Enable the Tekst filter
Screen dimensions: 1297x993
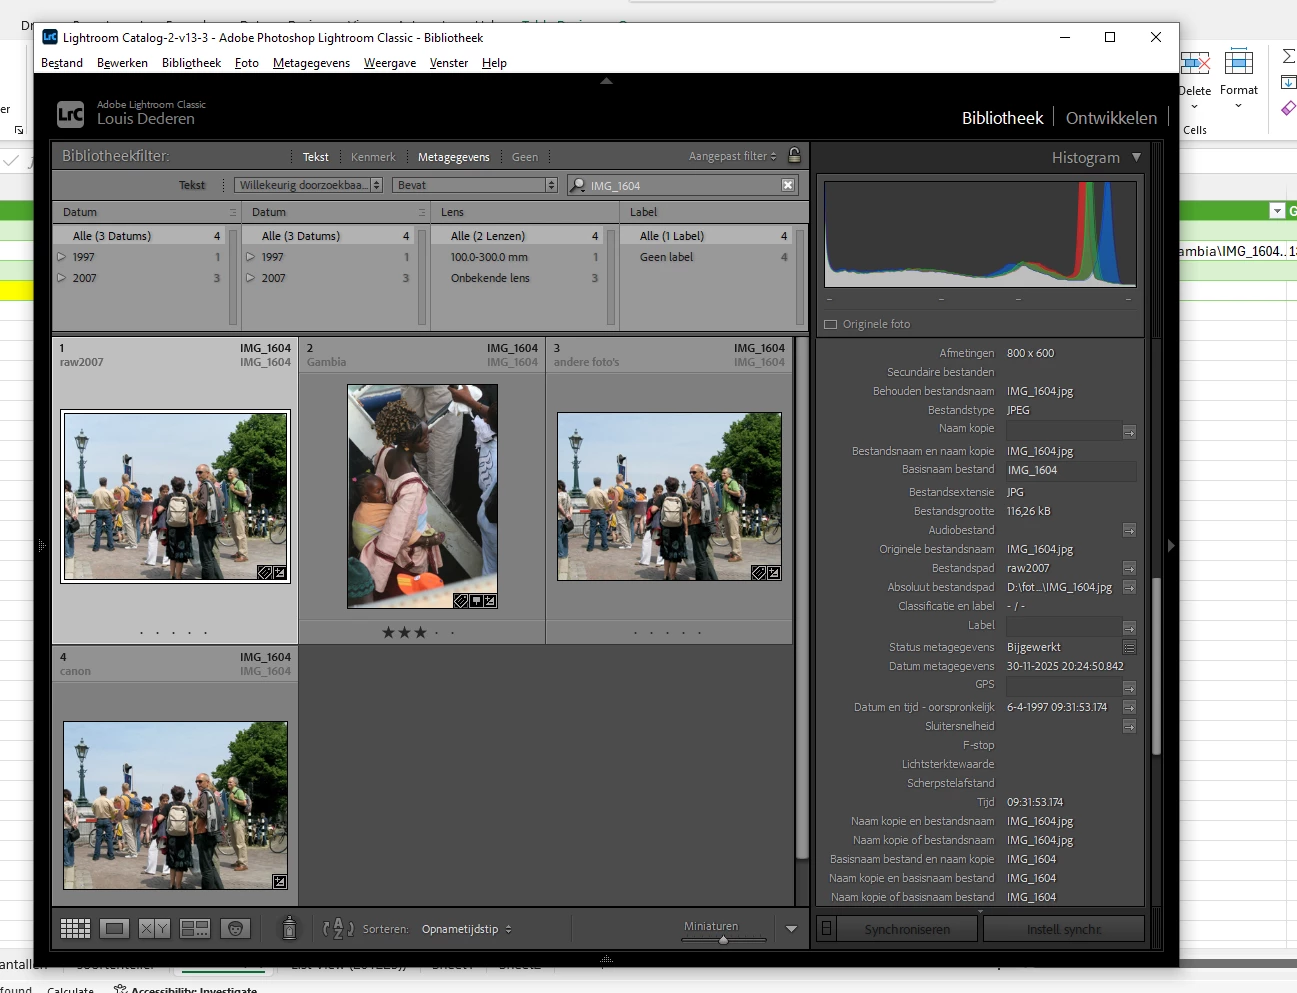pyautogui.click(x=316, y=157)
